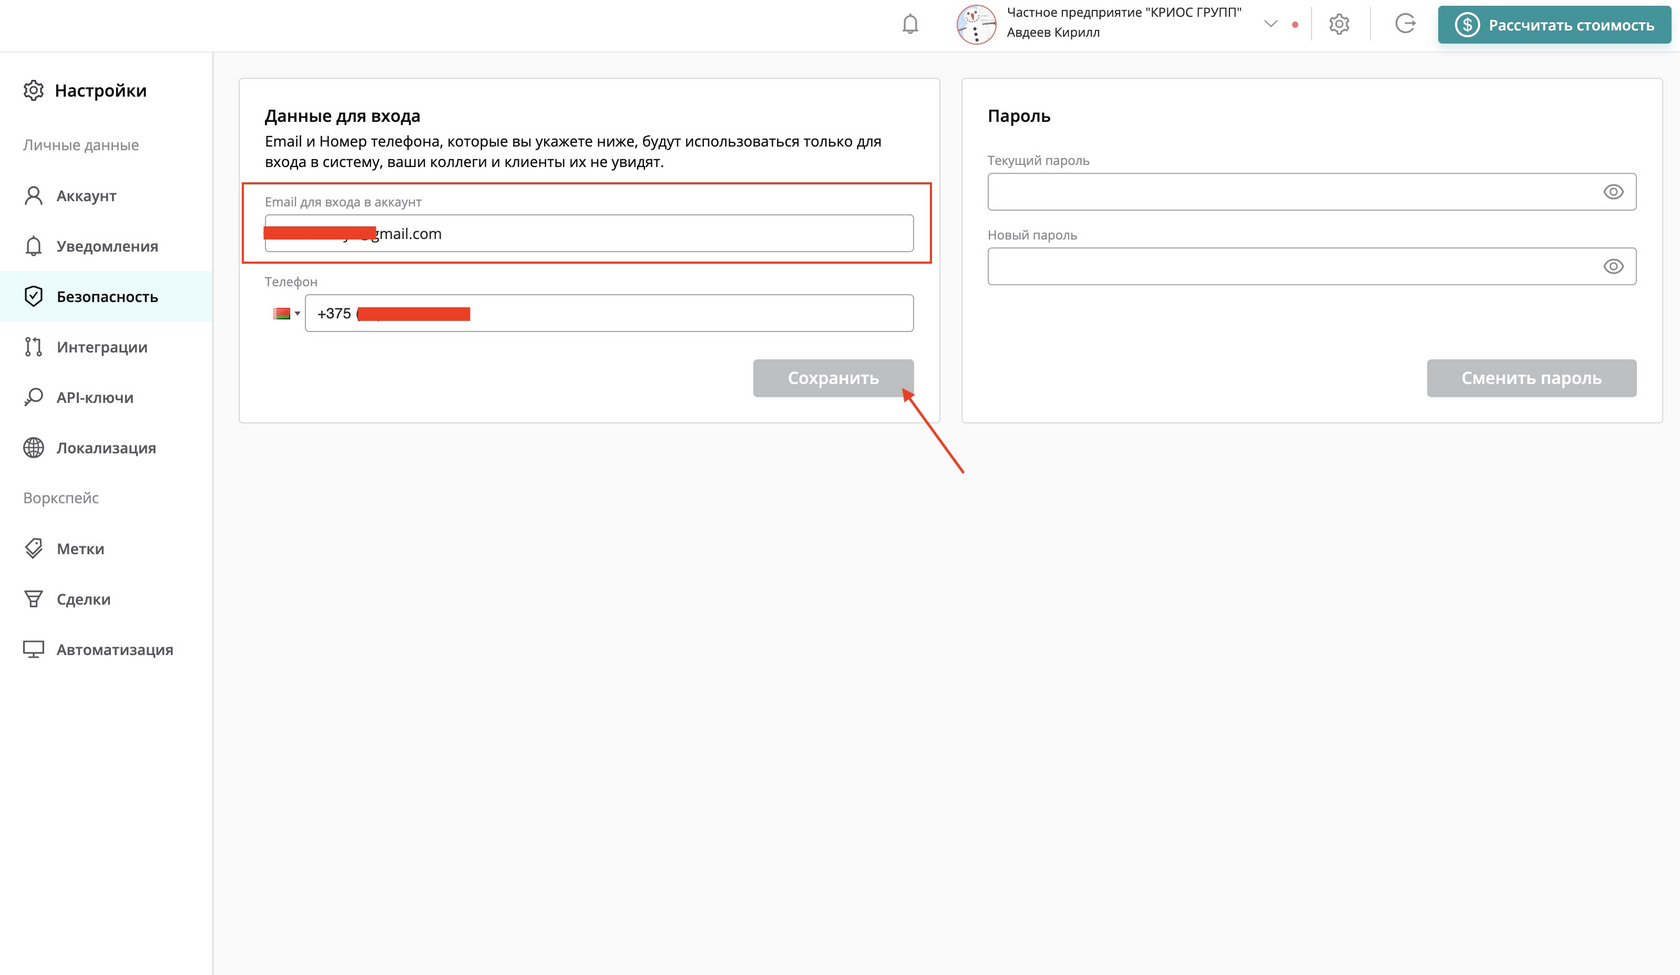Expand the company account dropdown chevron

tap(1271, 24)
